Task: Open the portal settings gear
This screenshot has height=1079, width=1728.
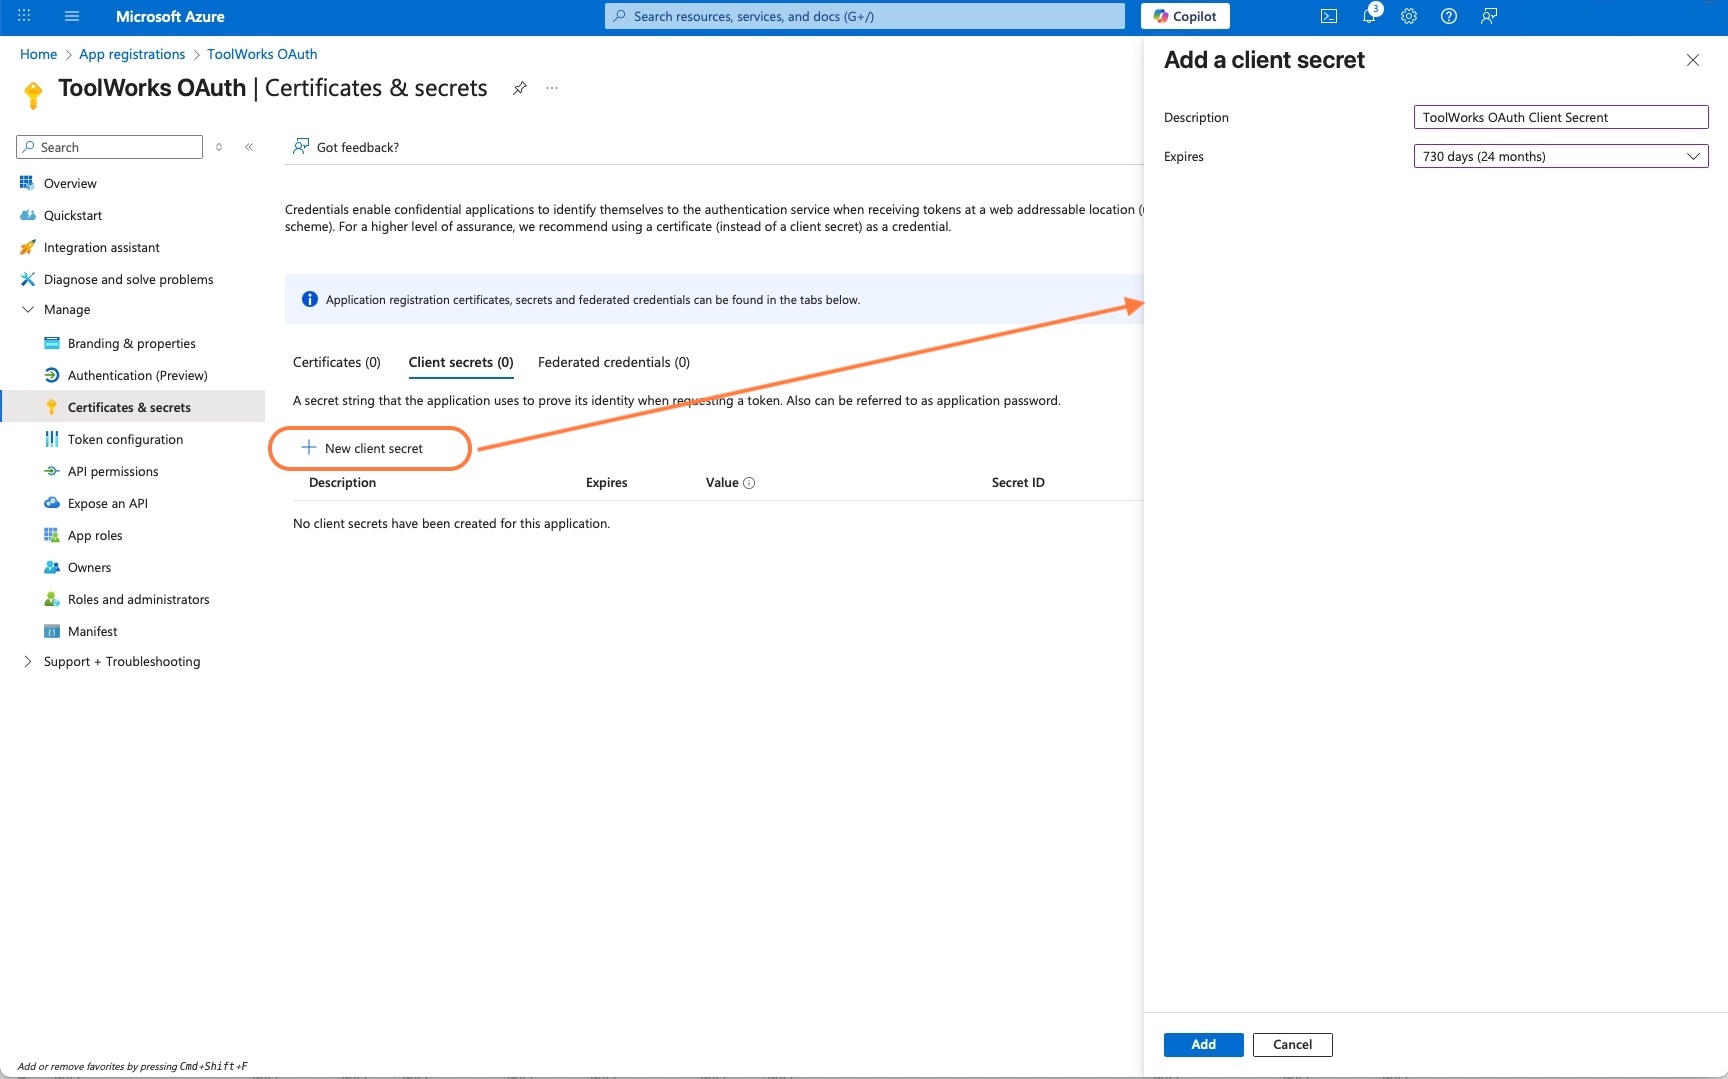Action: tap(1409, 16)
